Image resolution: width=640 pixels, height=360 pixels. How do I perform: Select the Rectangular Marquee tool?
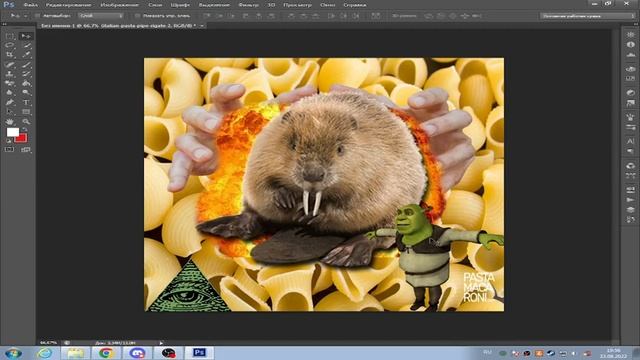9,36
